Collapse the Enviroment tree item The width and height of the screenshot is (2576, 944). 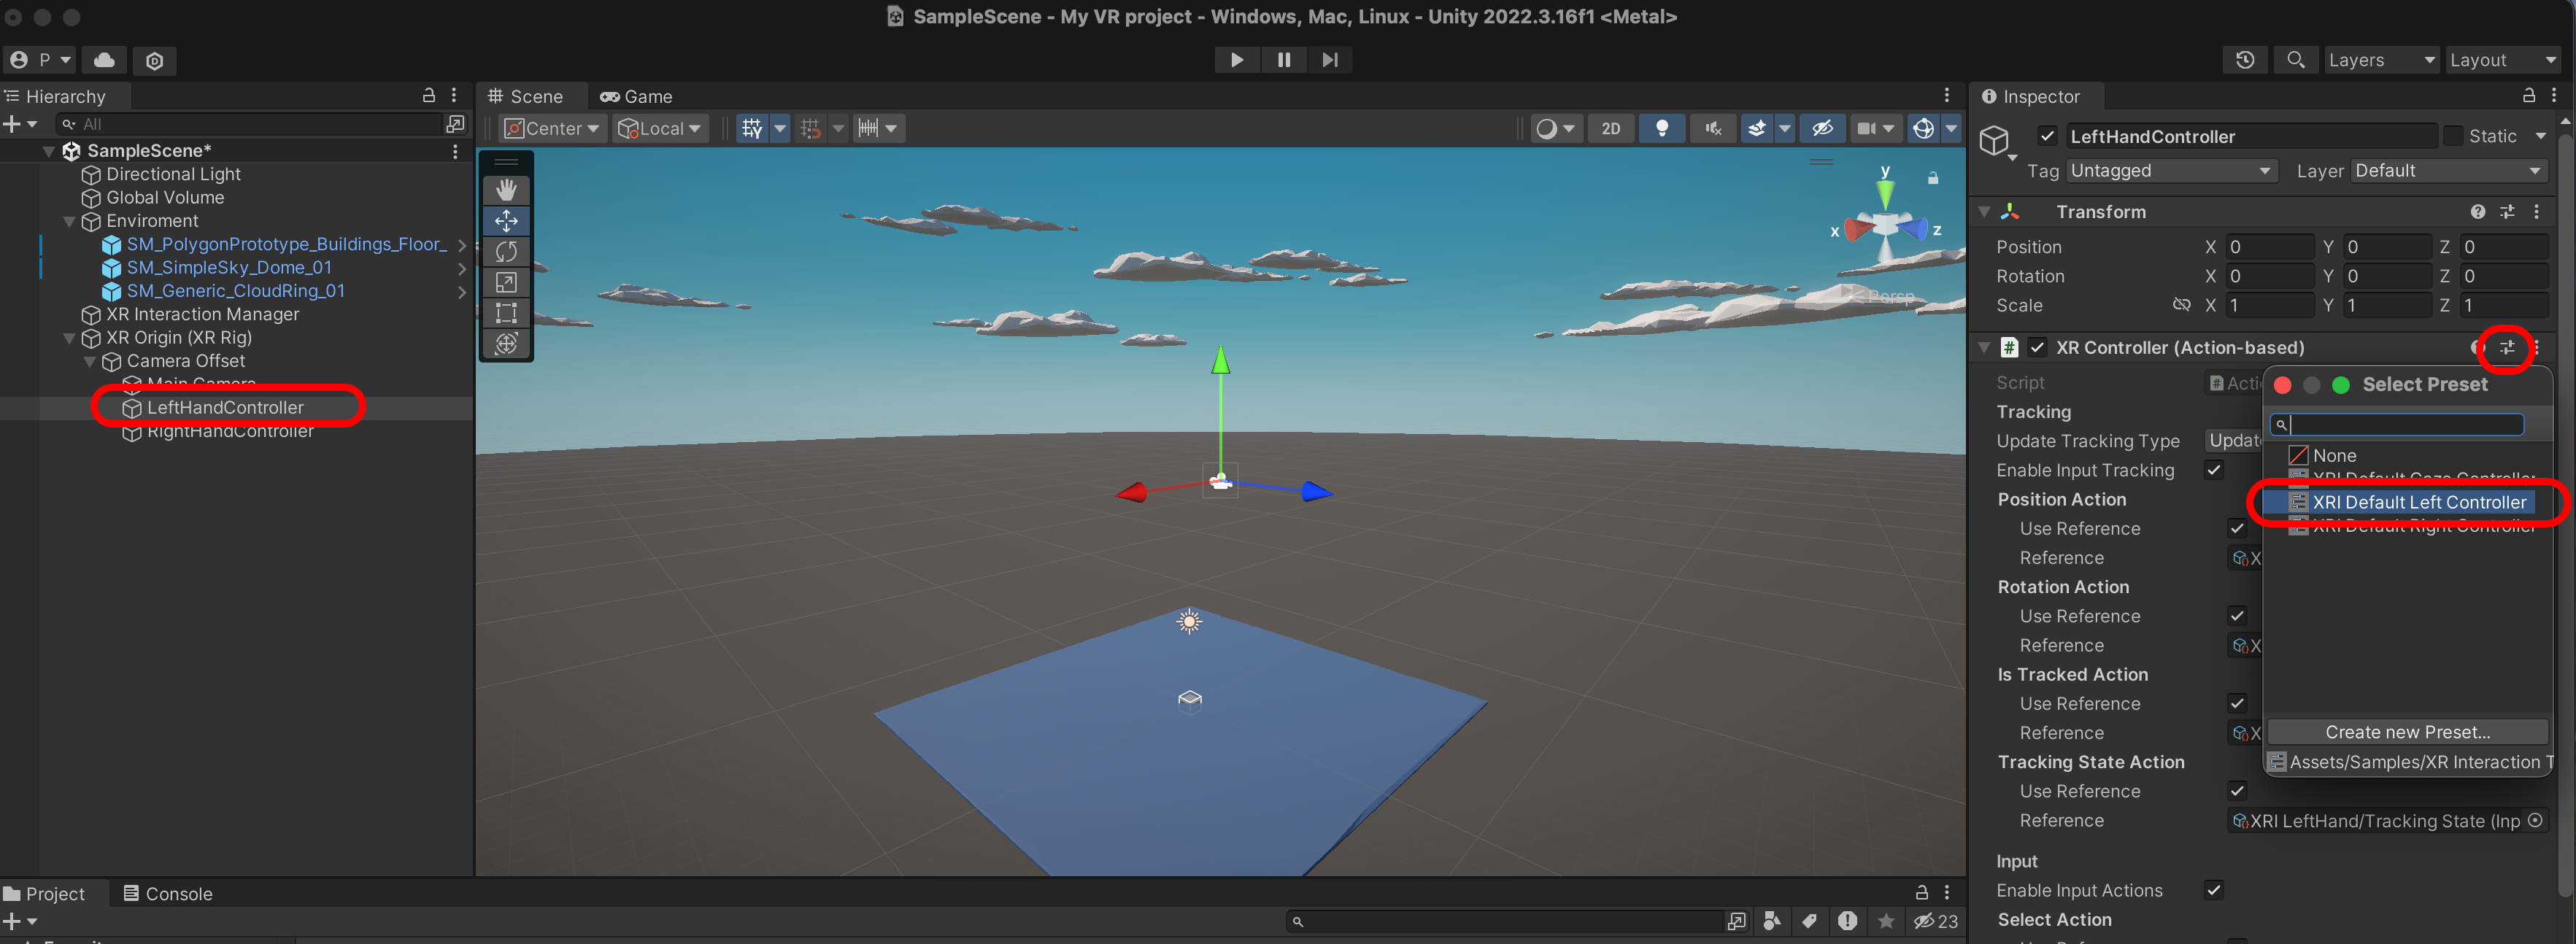(69, 221)
